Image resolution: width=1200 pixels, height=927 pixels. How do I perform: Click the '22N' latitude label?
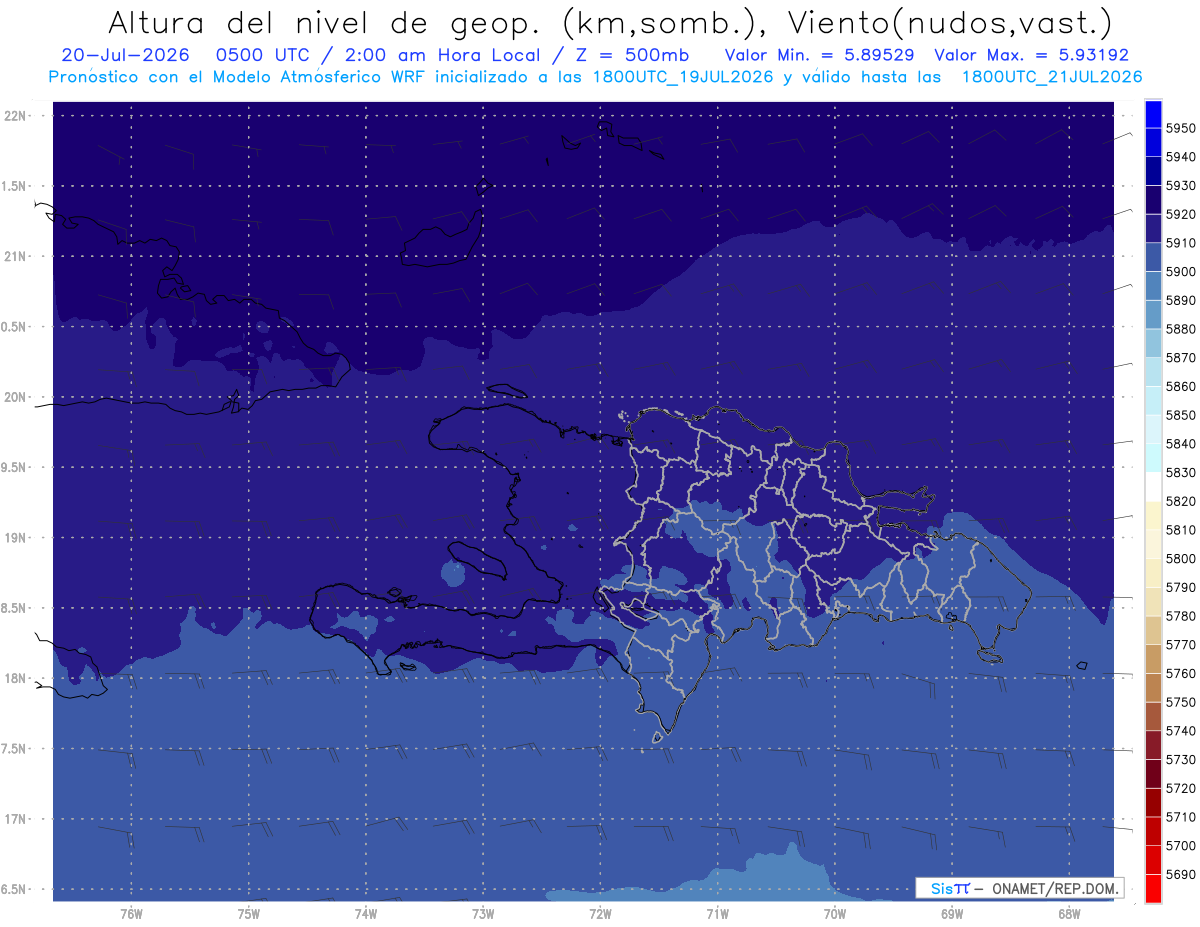16,115
